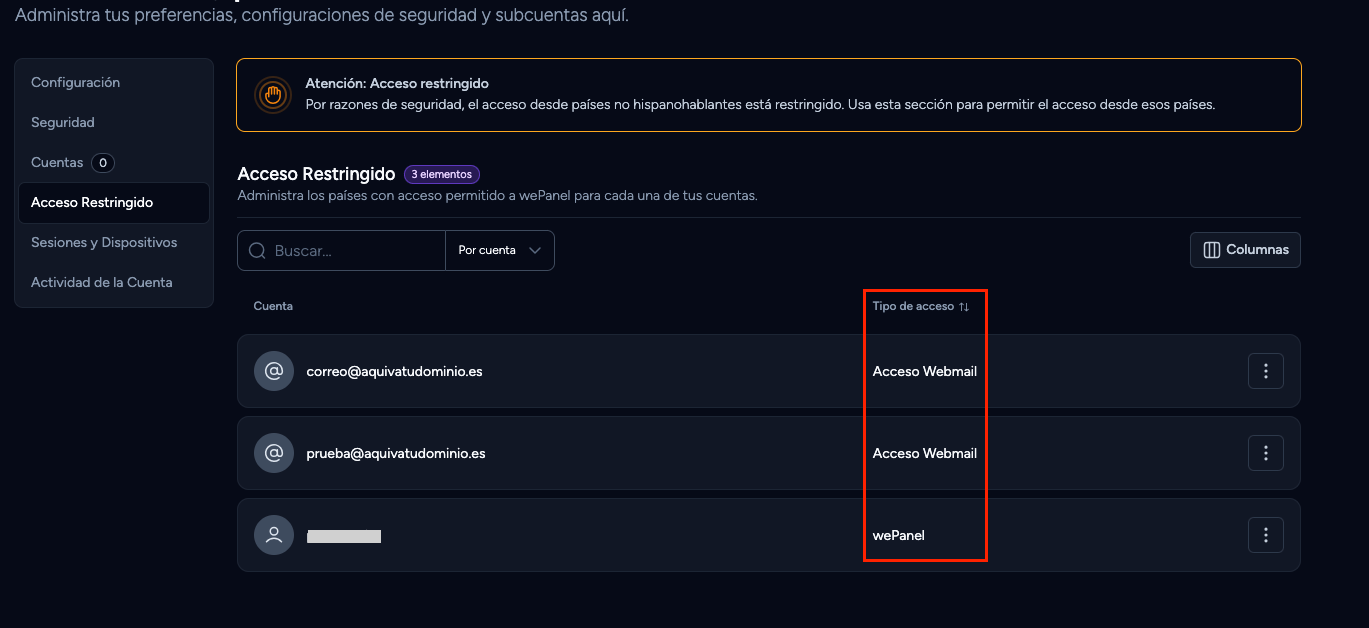This screenshot has width=1369, height=628.
Task: Open three-dot menu for prueba@aquivatudominio.es
Action: (1265, 453)
